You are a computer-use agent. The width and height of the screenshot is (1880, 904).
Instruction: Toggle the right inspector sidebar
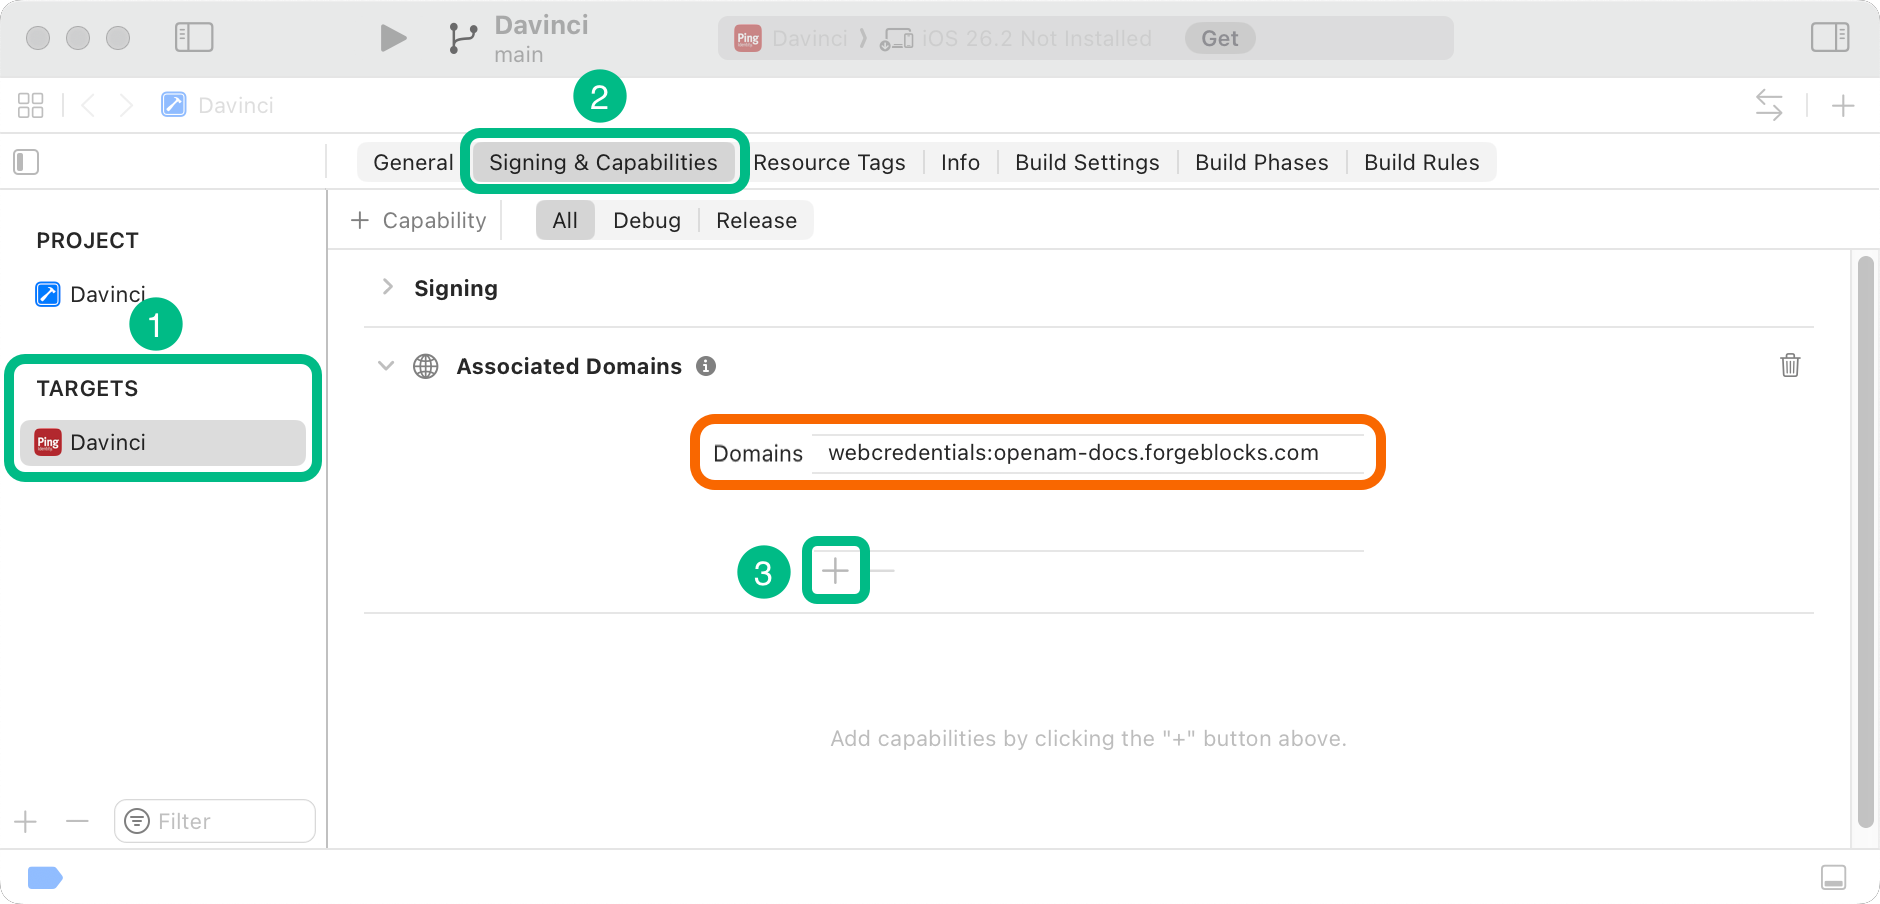tap(1831, 37)
